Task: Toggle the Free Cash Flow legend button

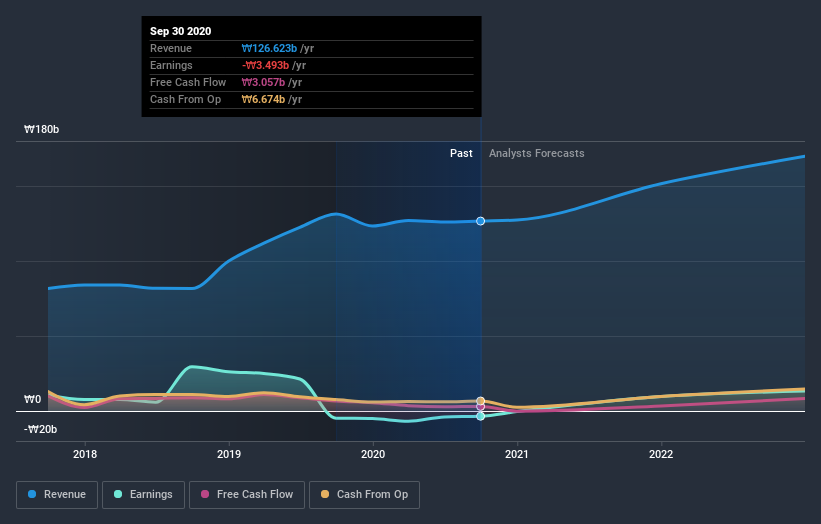Action: pyautogui.click(x=247, y=495)
